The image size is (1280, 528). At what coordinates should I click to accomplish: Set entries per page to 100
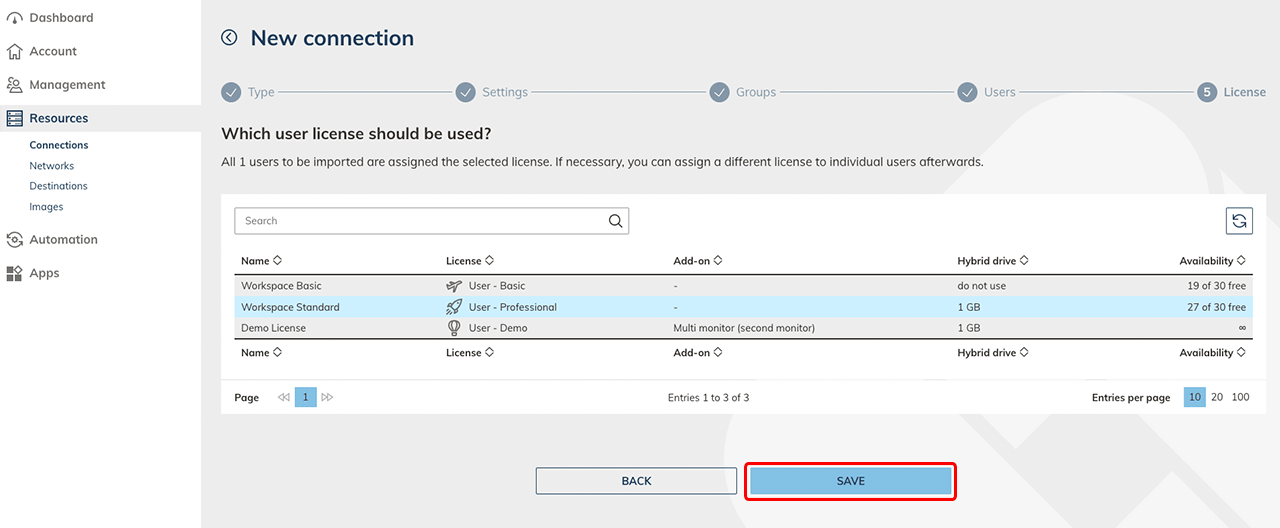tap(1240, 397)
